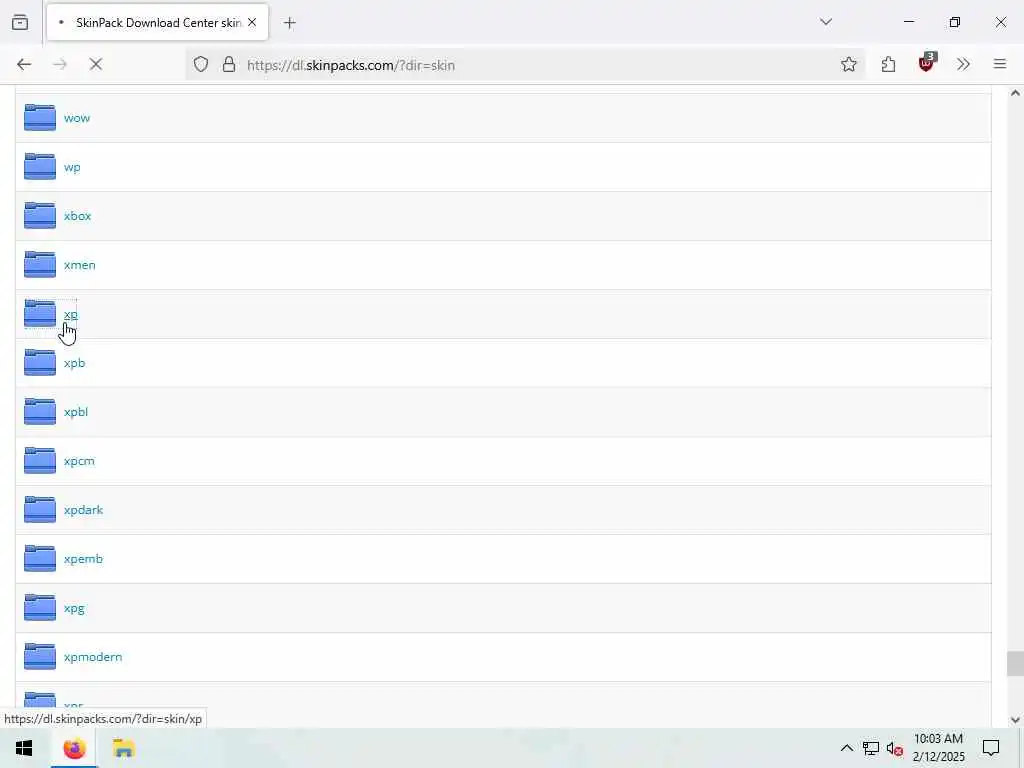Open the xpdark directory link

click(84, 510)
